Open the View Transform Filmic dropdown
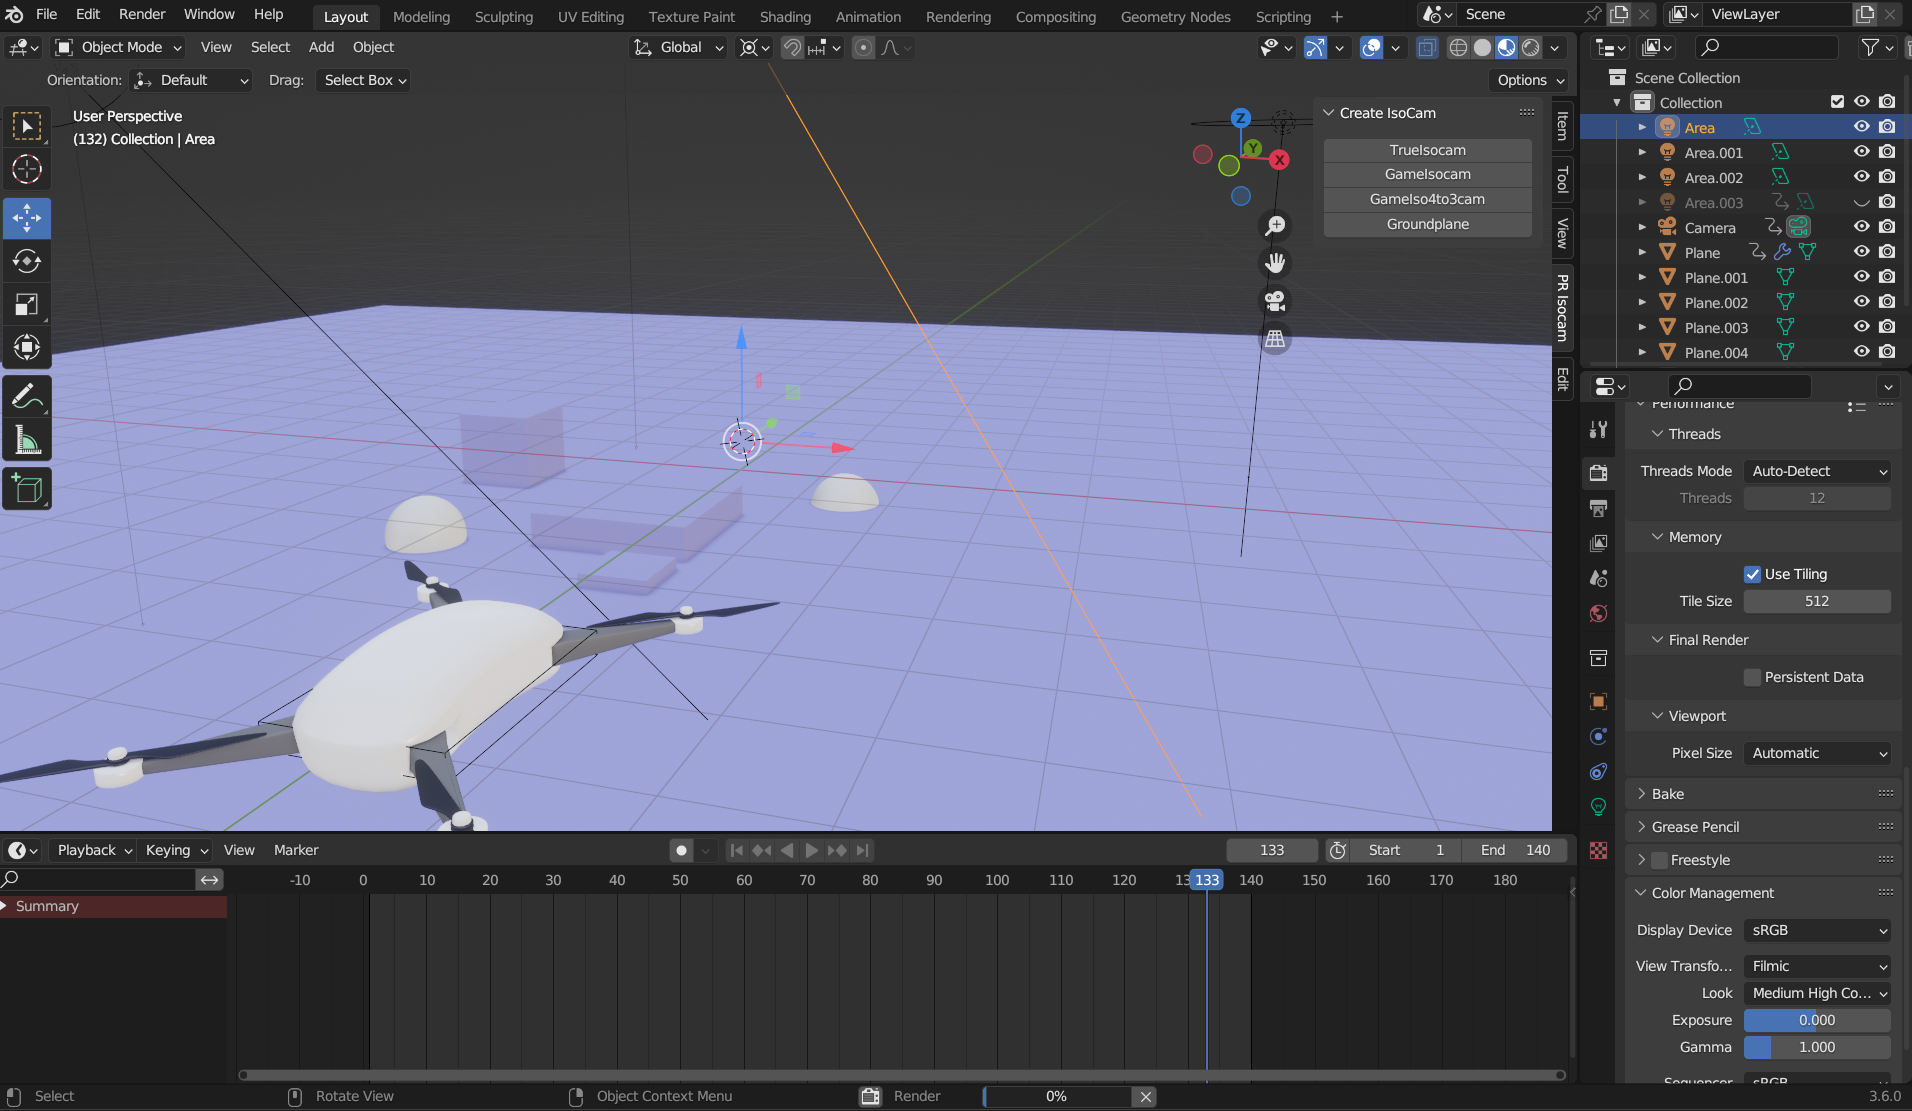Screen dimensions: 1912x1111 click(x=1817, y=966)
